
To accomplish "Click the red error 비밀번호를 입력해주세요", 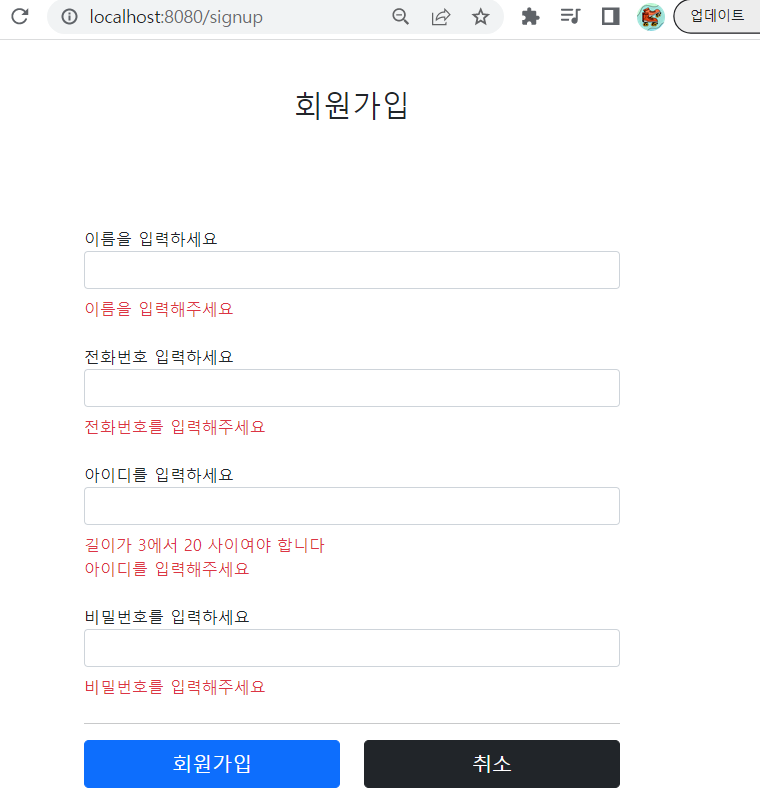I will [175, 687].
